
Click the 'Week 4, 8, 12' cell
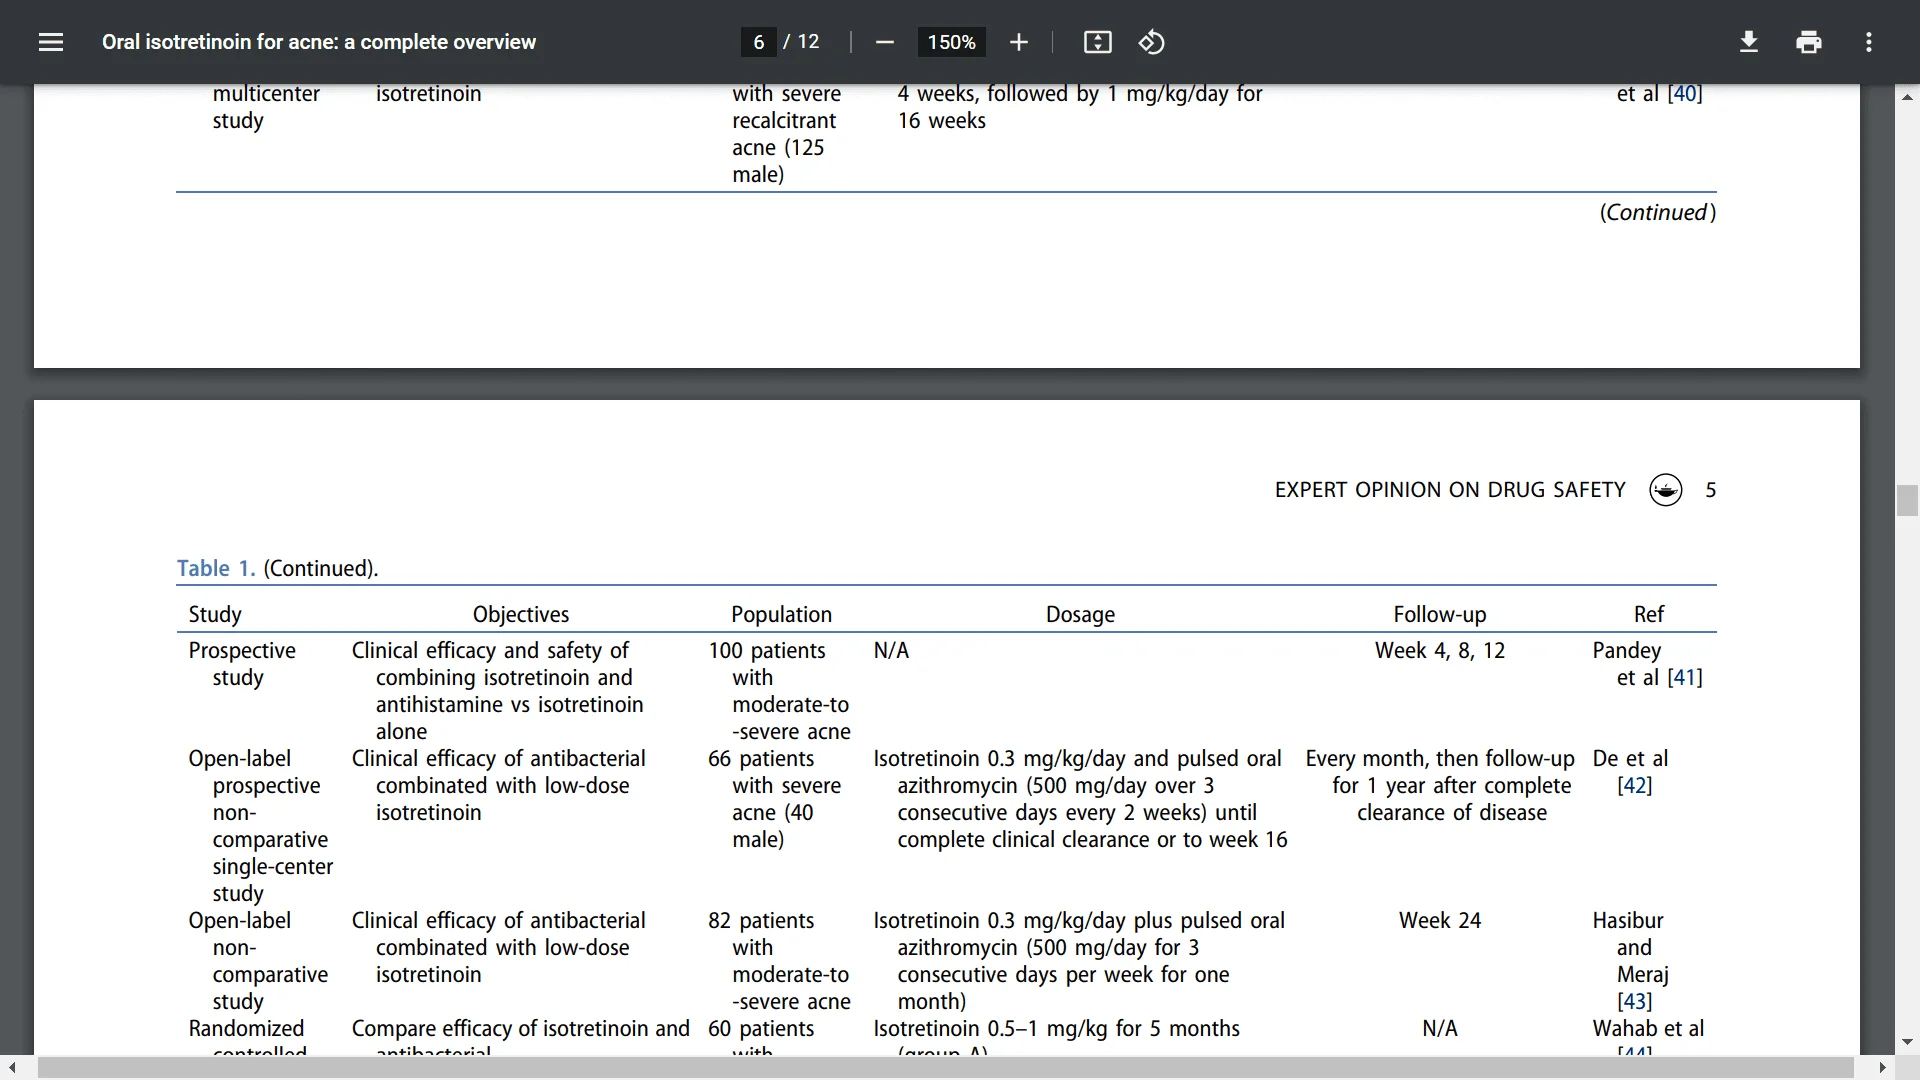pos(1440,650)
